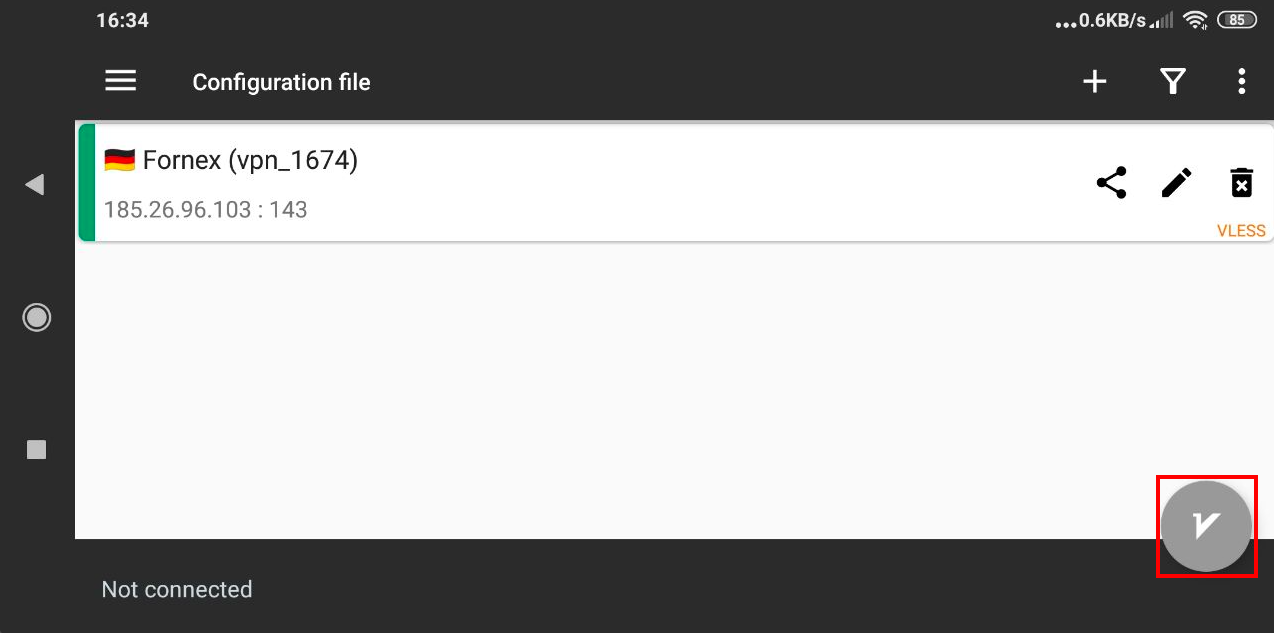
Task: Click the 185.26.96.103 : 143 address
Action: click(205, 210)
